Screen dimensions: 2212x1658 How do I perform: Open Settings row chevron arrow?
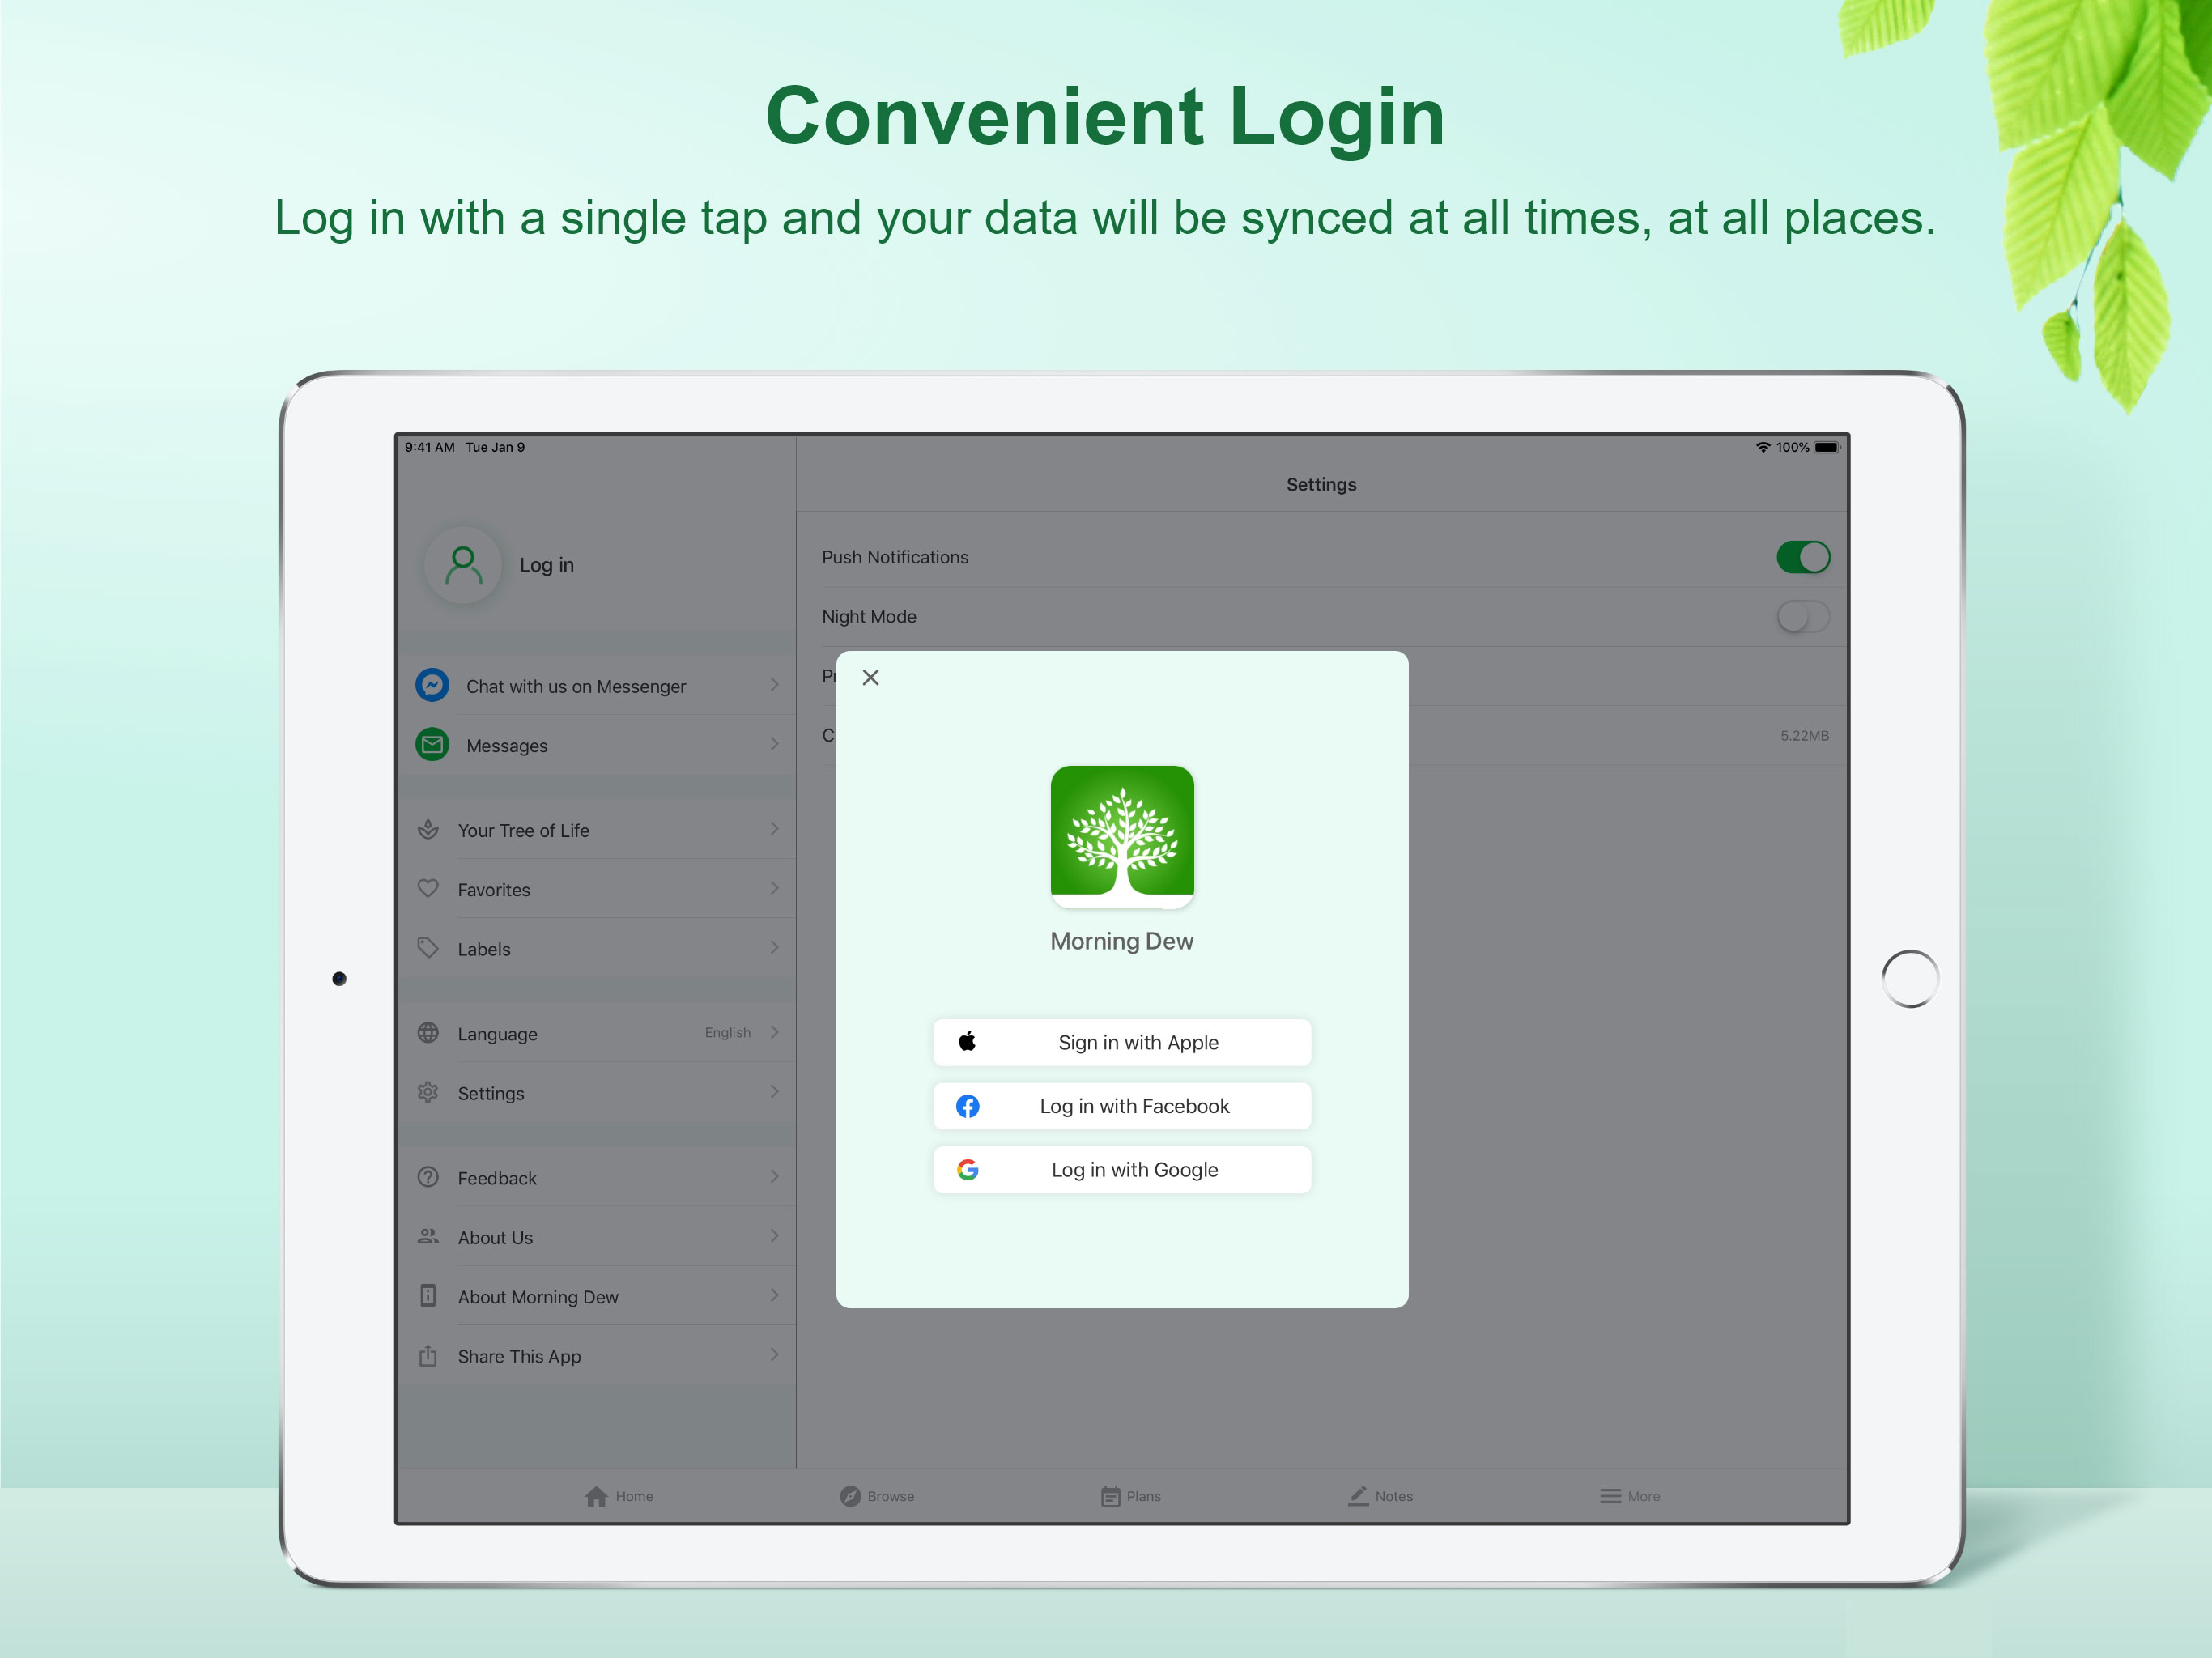[774, 1092]
